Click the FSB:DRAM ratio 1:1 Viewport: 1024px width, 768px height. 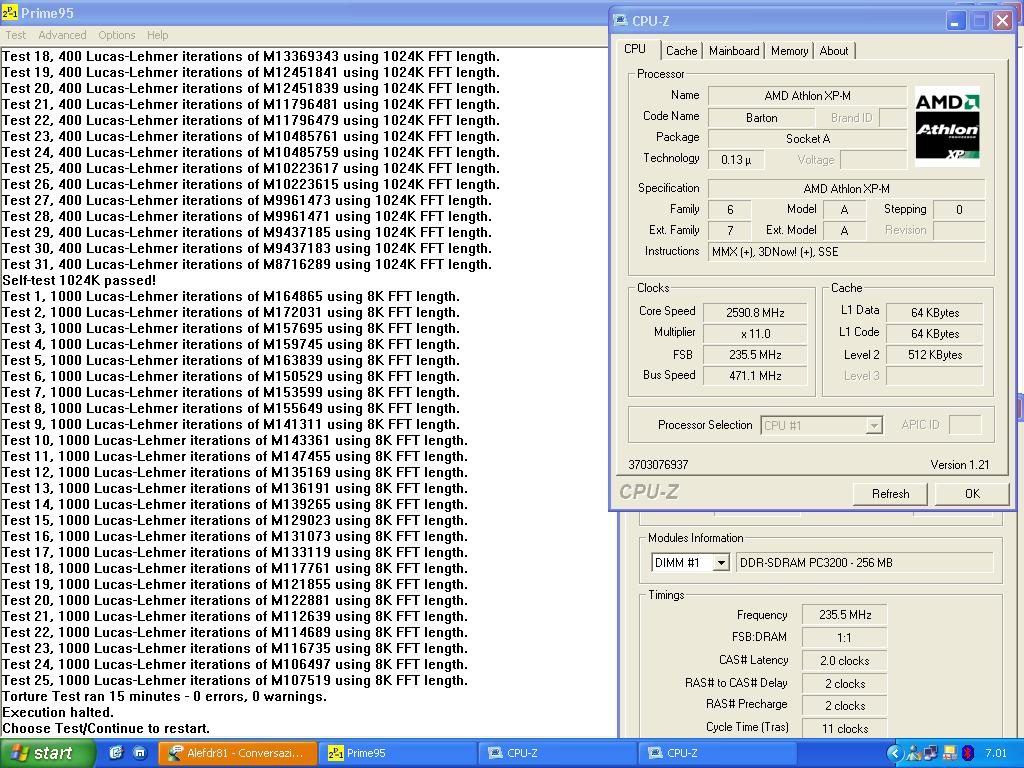point(844,638)
